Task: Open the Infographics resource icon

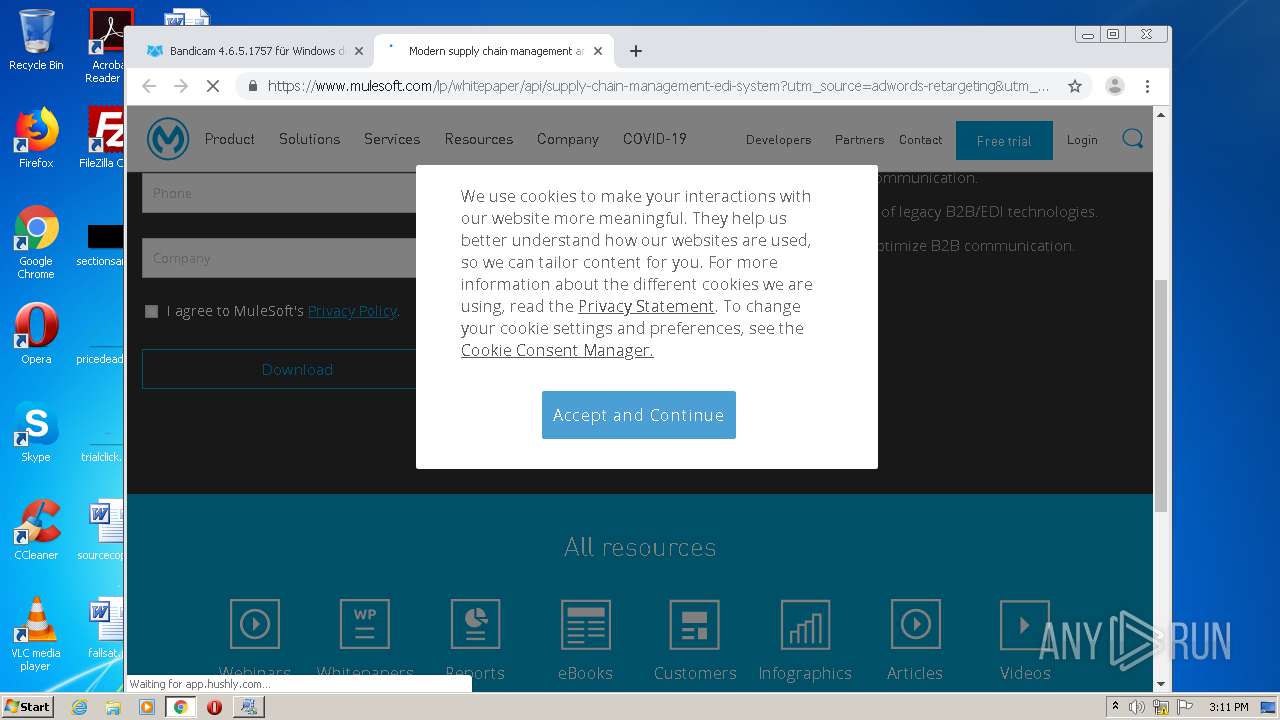Action: click(x=805, y=624)
